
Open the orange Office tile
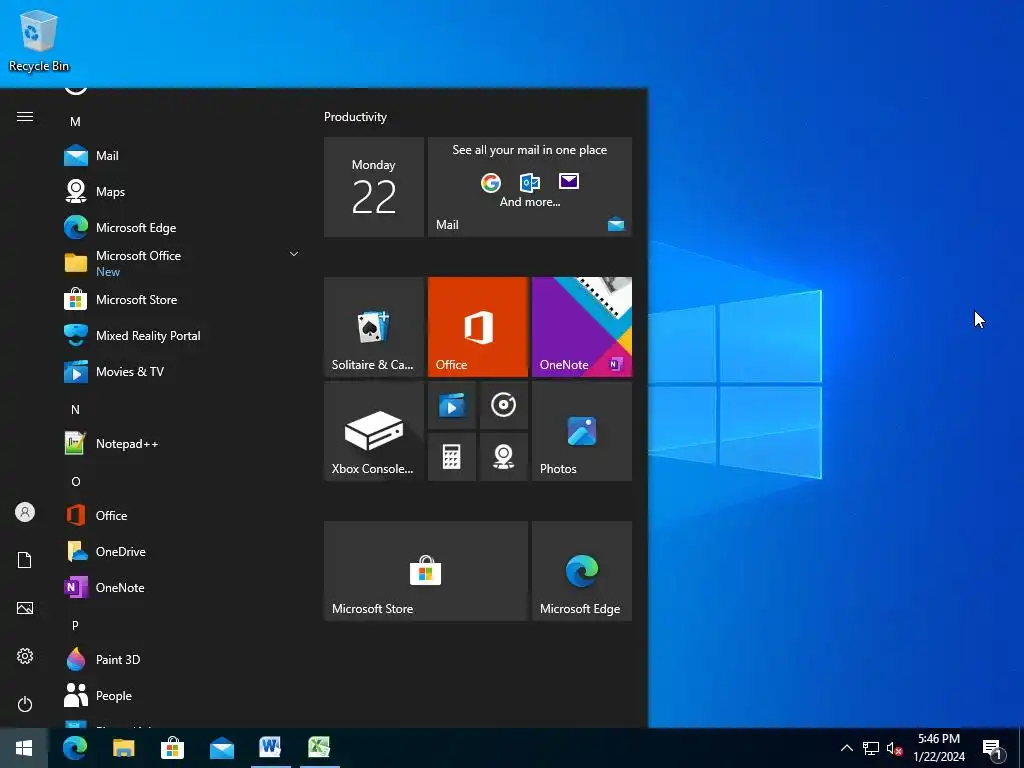477,327
